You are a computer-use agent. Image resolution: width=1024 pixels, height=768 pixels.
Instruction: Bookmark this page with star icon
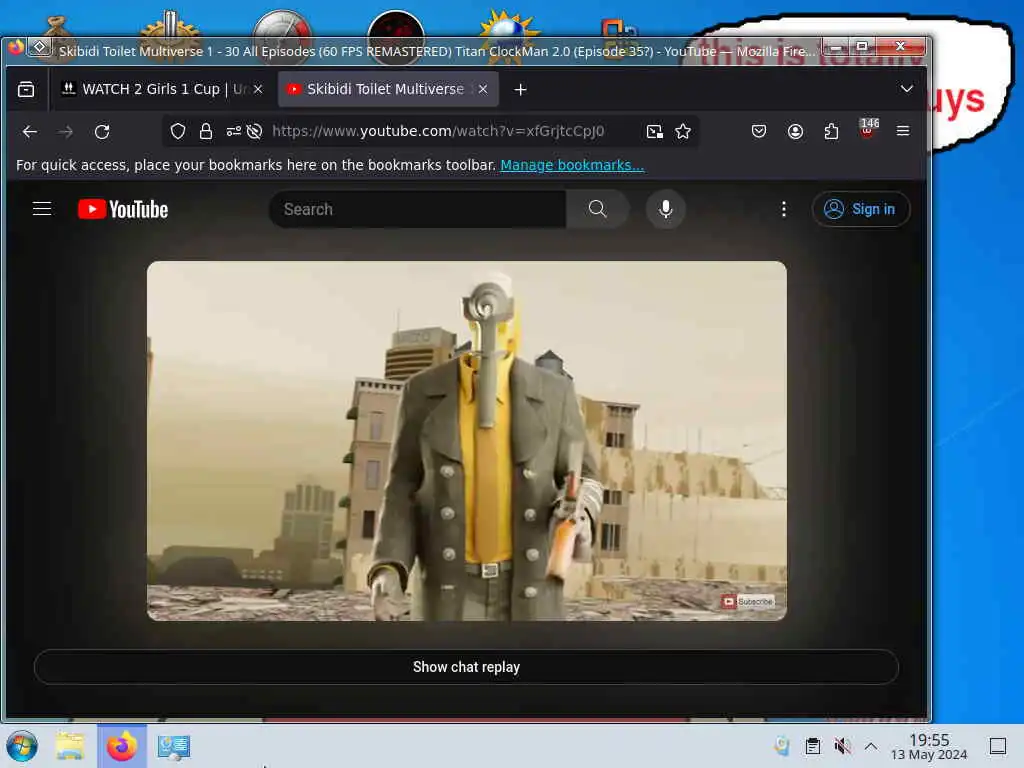point(683,131)
